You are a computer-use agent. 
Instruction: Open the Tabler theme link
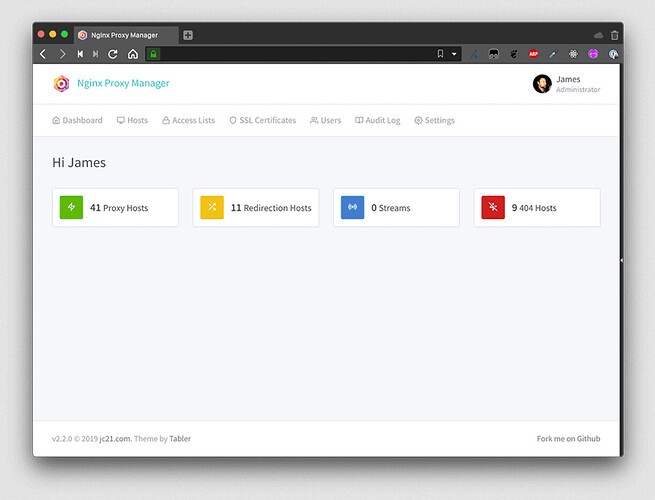point(180,439)
